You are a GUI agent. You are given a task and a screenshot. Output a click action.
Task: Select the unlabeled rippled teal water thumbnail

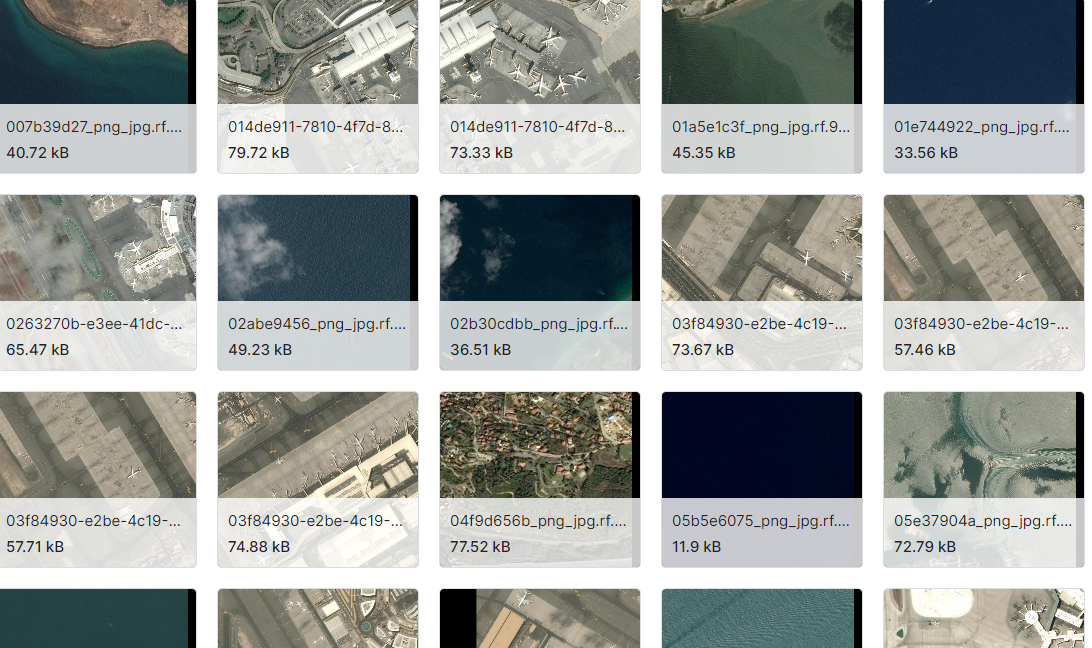click(x=761, y=618)
